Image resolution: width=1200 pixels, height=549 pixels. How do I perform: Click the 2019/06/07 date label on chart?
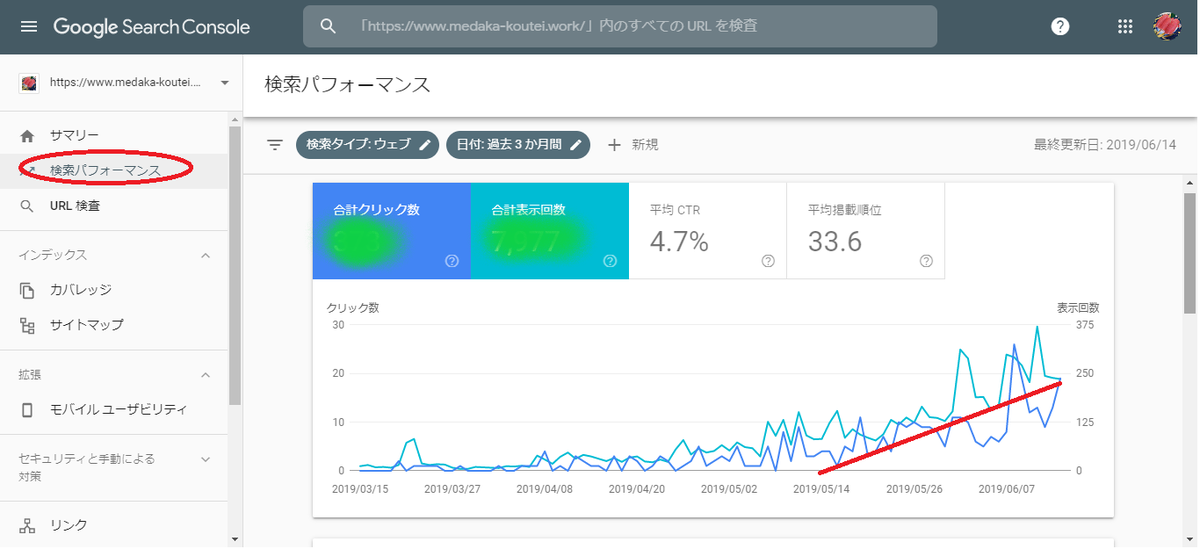tap(1006, 490)
